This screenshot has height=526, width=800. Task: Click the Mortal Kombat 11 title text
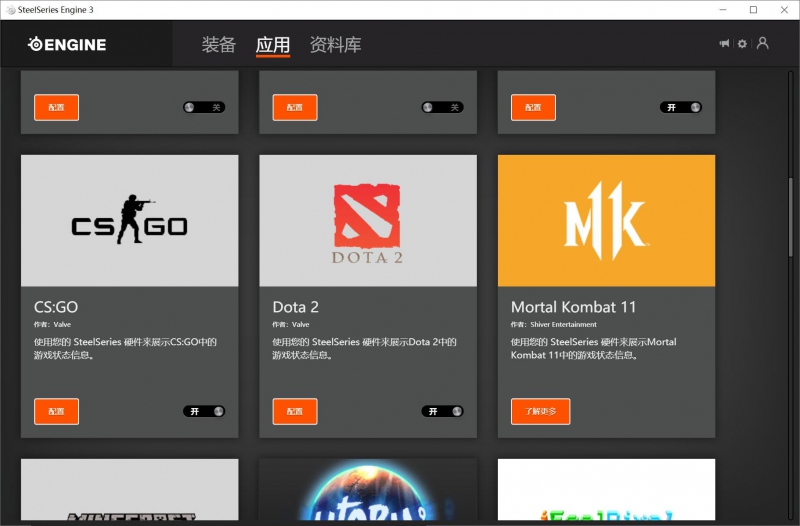tap(573, 307)
